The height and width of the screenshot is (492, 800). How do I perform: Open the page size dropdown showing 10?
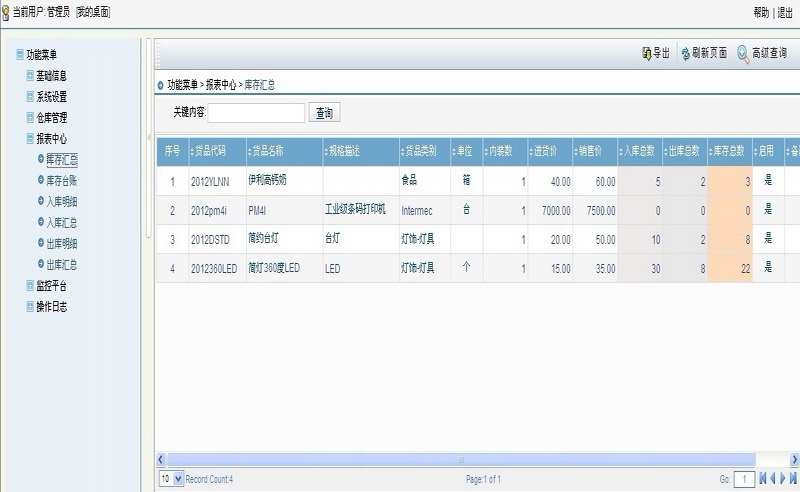(x=171, y=480)
